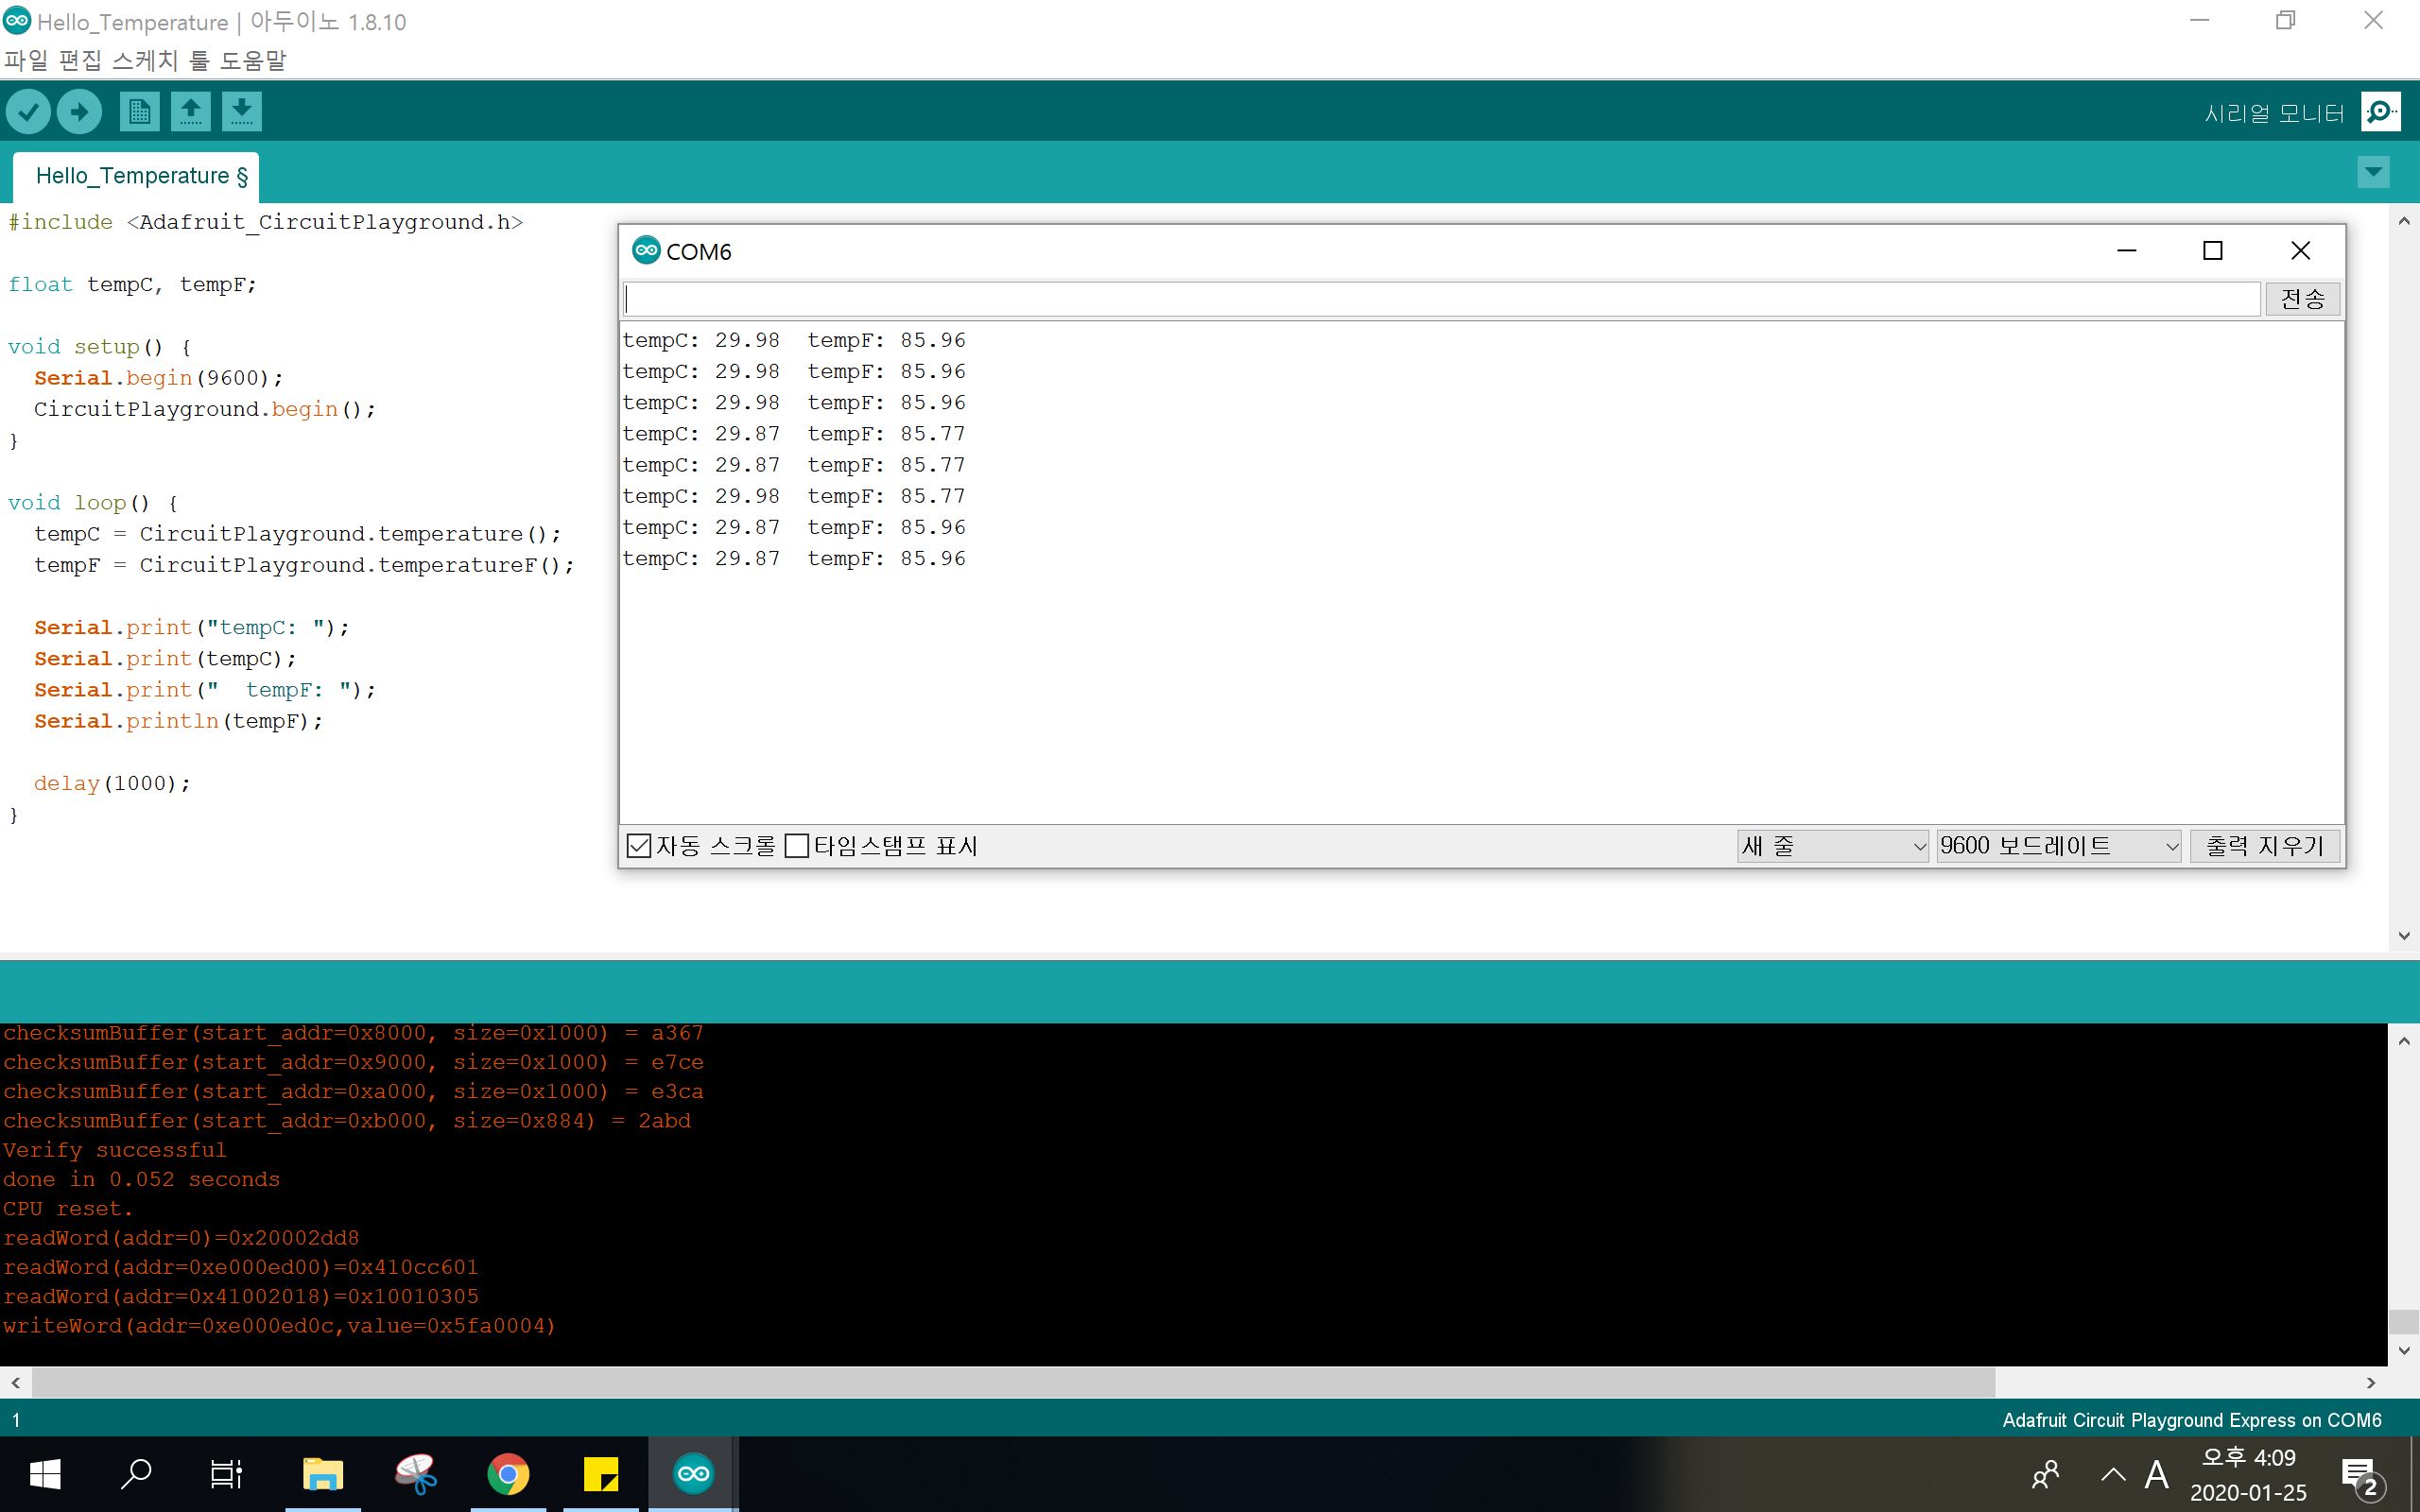Viewport: 2420px width, 1512px height.
Task: Disable the 자동 스크롤 autoscroll checkbox
Action: (x=638, y=846)
